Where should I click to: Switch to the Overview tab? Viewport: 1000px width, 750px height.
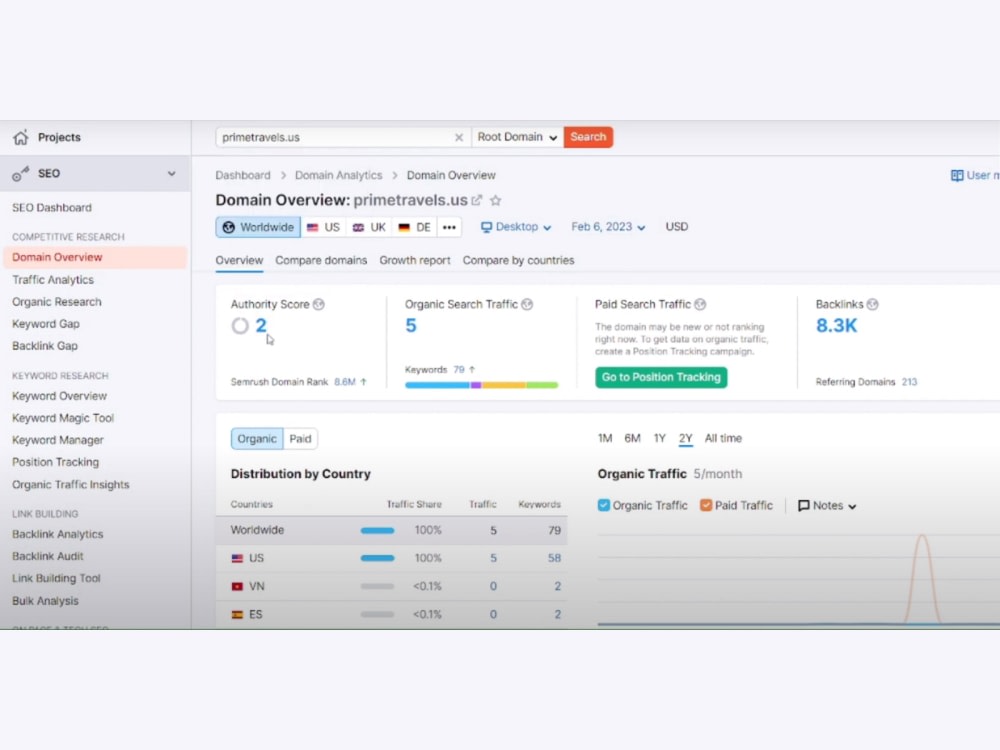pos(239,260)
